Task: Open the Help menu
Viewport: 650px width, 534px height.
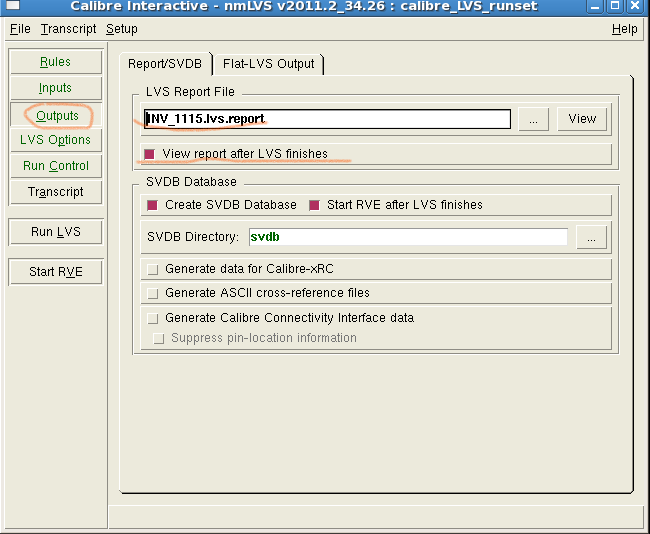Action: click(x=624, y=29)
